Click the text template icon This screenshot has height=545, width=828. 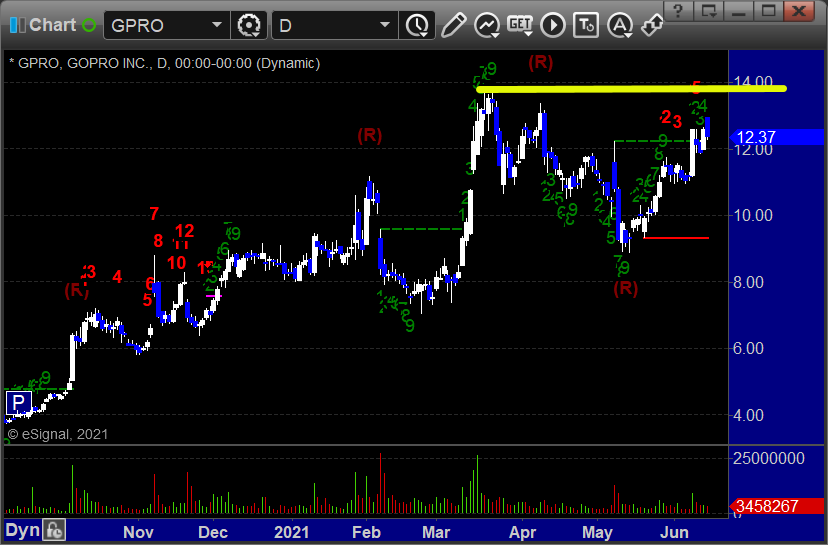[x=586, y=25]
